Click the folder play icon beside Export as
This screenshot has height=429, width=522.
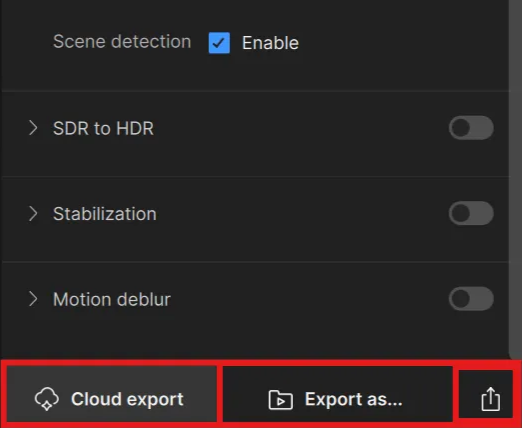tap(281, 399)
